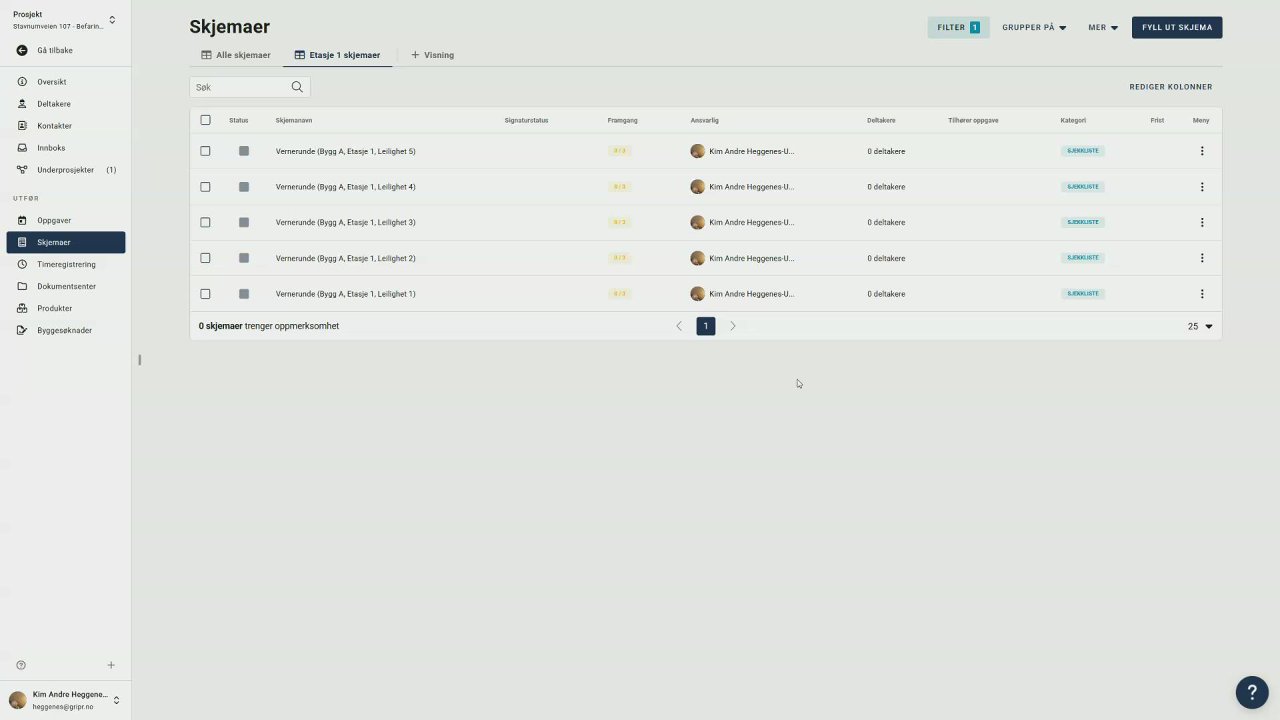
Task: Open the rows-per-page 25 dropdown
Action: pyautogui.click(x=1200, y=326)
